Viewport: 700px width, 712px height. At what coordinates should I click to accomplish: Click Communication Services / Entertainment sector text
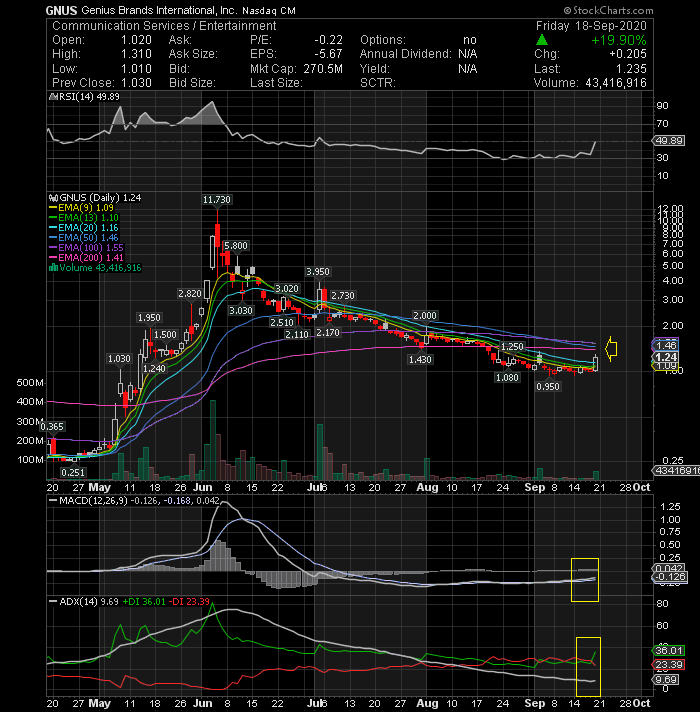coord(164,25)
